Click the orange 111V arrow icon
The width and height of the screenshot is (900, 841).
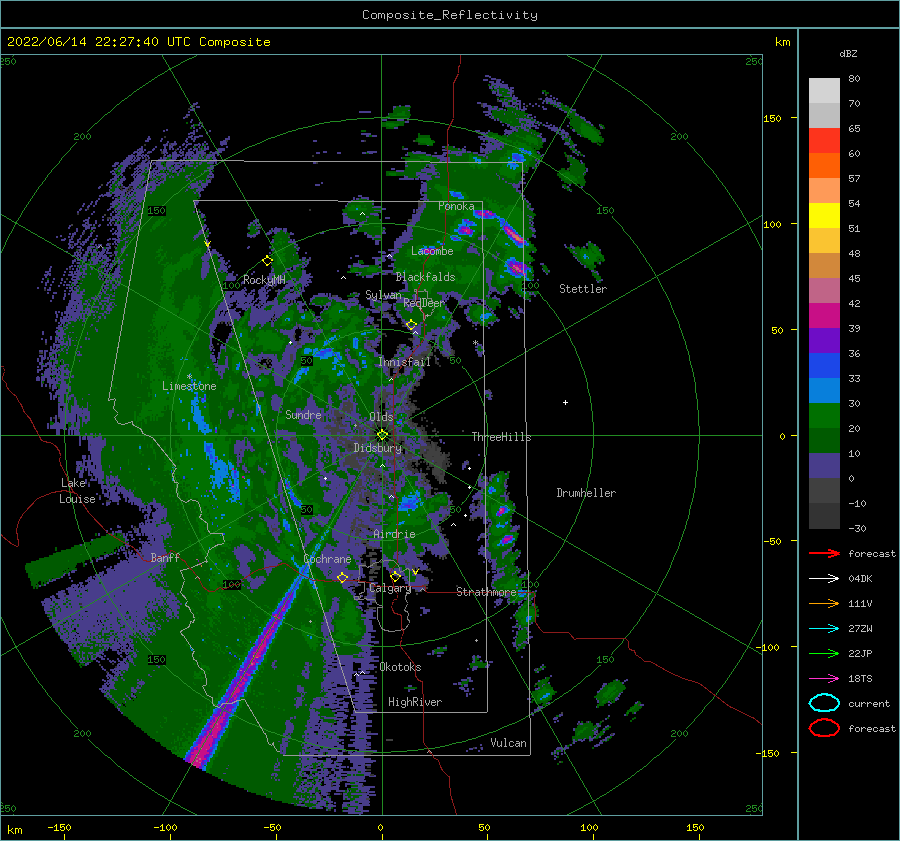(824, 603)
